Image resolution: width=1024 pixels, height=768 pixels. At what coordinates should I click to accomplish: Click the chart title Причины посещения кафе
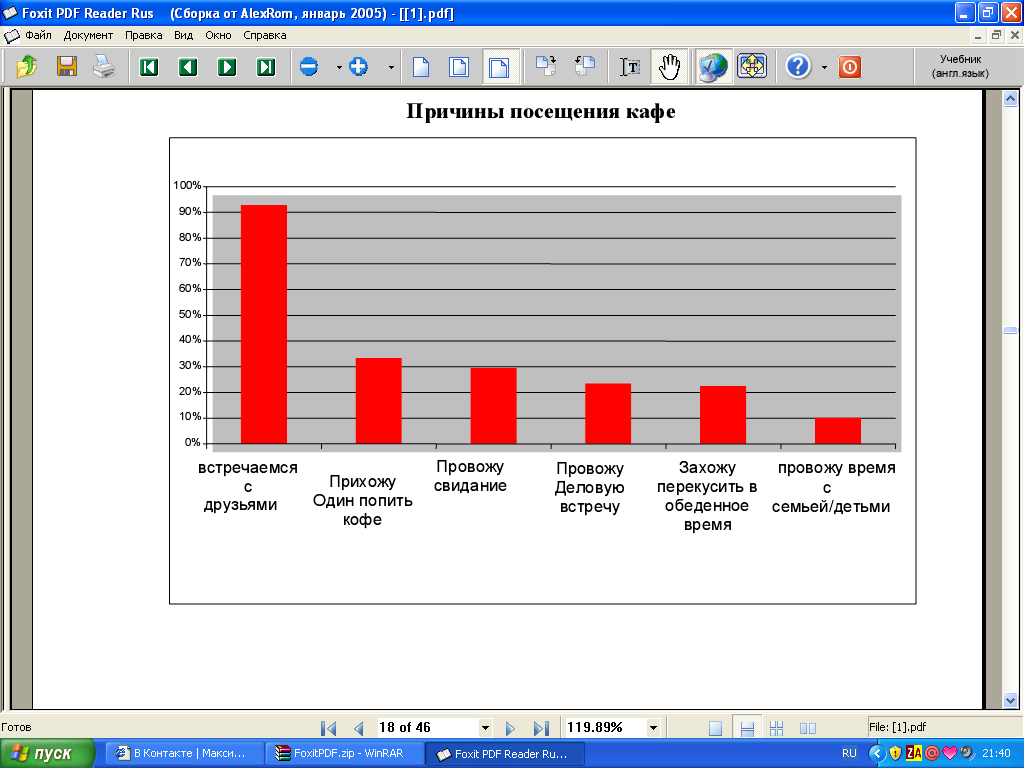(x=541, y=111)
